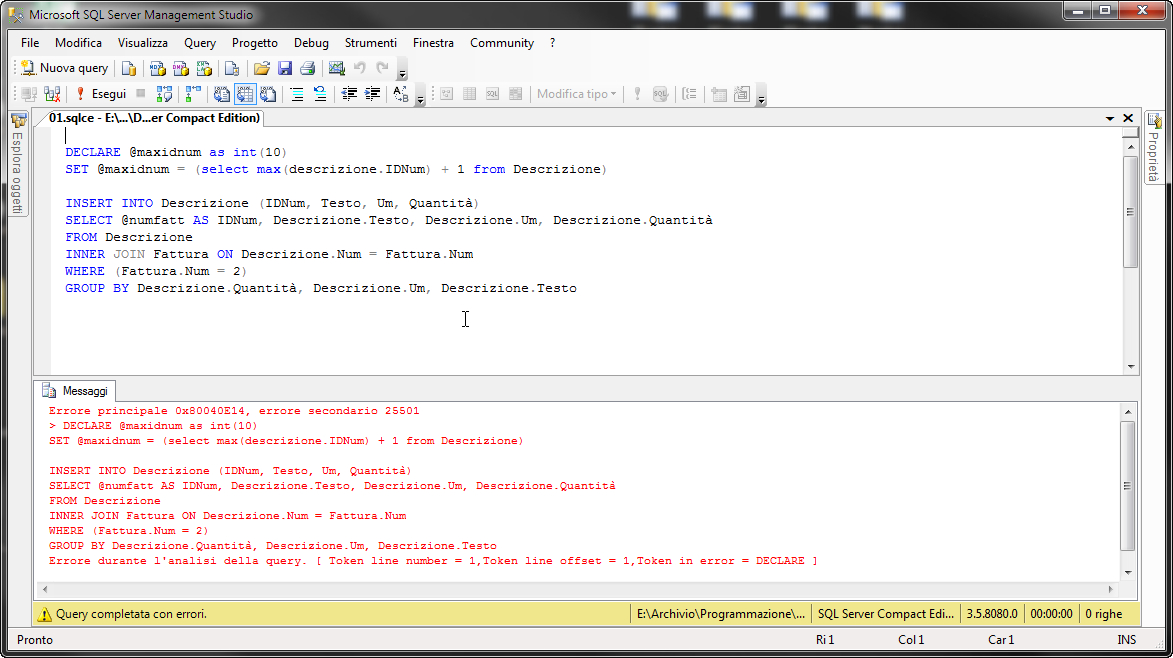The image size is (1173, 658).
Task: Open new Analysis Services DMX query icon
Action: pos(180,68)
